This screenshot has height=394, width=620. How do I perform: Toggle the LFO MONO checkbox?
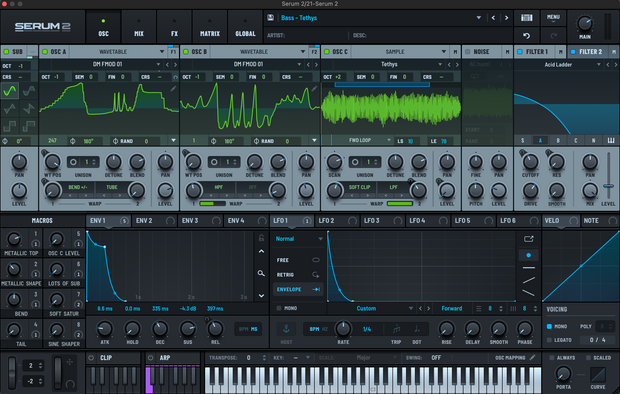click(x=279, y=308)
